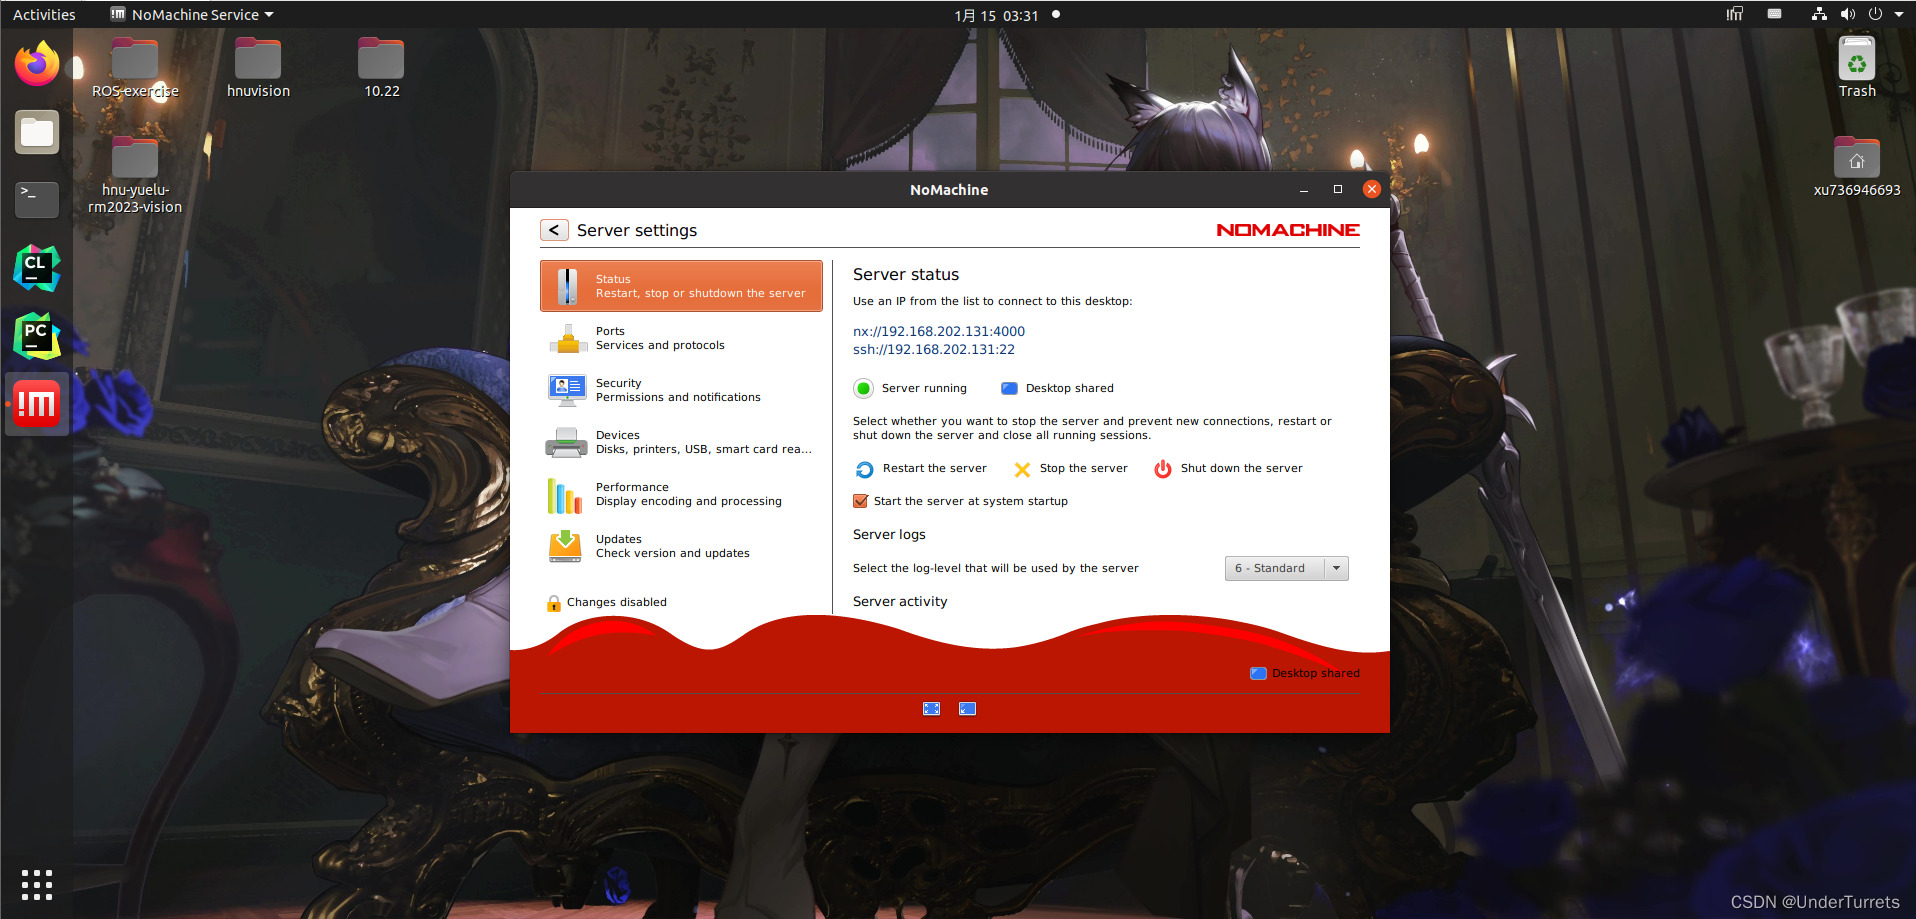Click the Performance bar chart icon
Viewport: 1916px width, 919px height.
565,495
